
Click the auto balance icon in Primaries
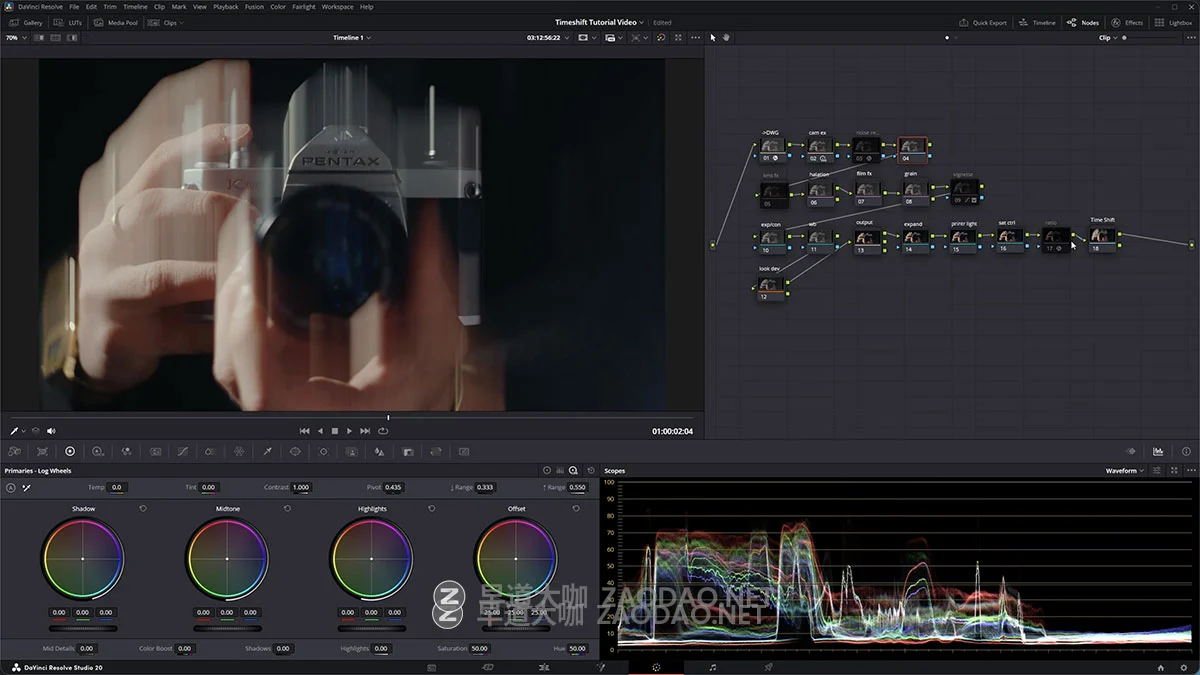coord(11,488)
